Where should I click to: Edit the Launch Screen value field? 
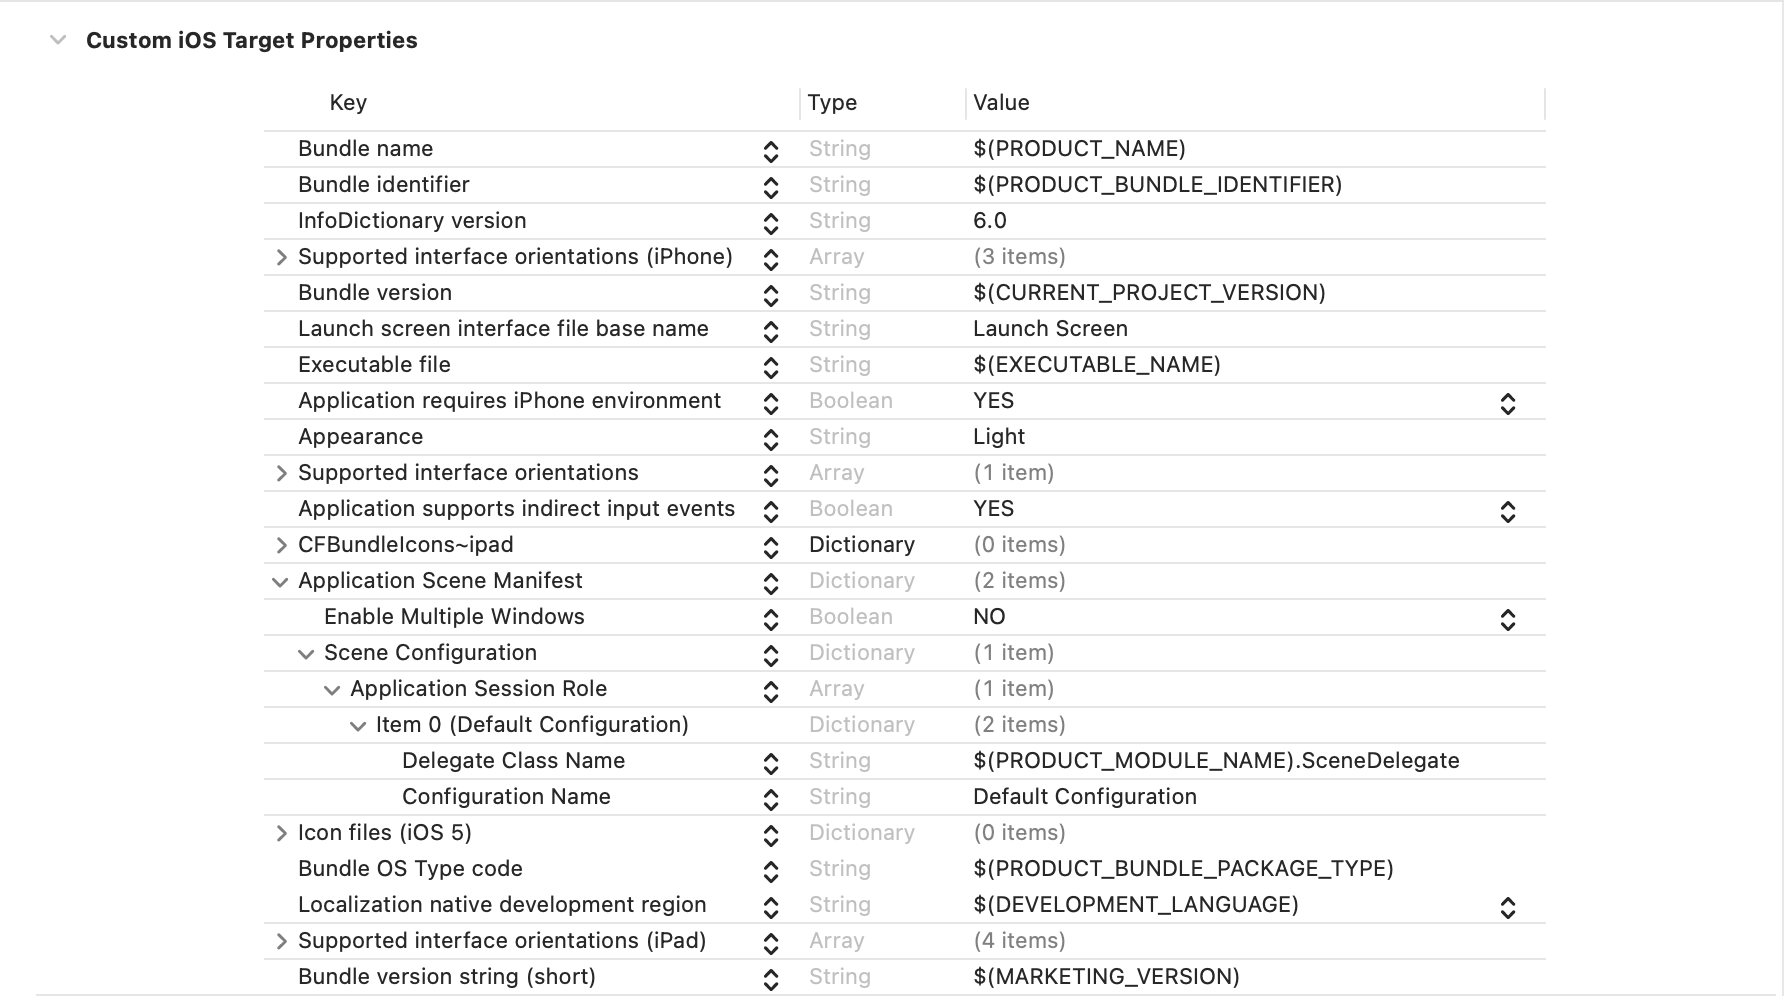pyautogui.click(x=1050, y=329)
